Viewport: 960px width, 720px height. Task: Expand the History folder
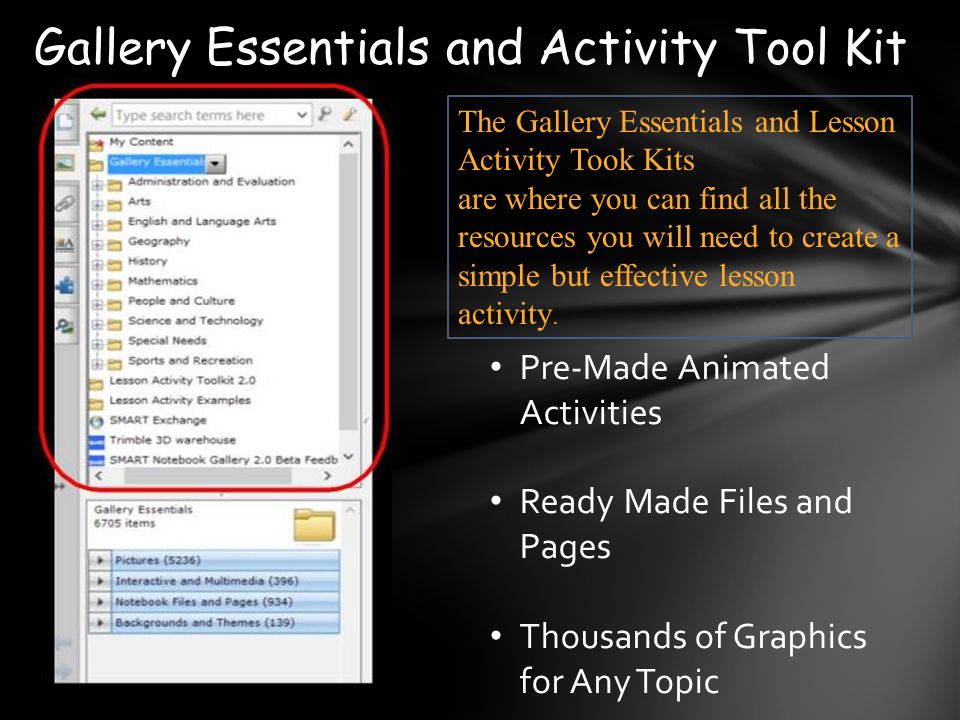point(97,264)
